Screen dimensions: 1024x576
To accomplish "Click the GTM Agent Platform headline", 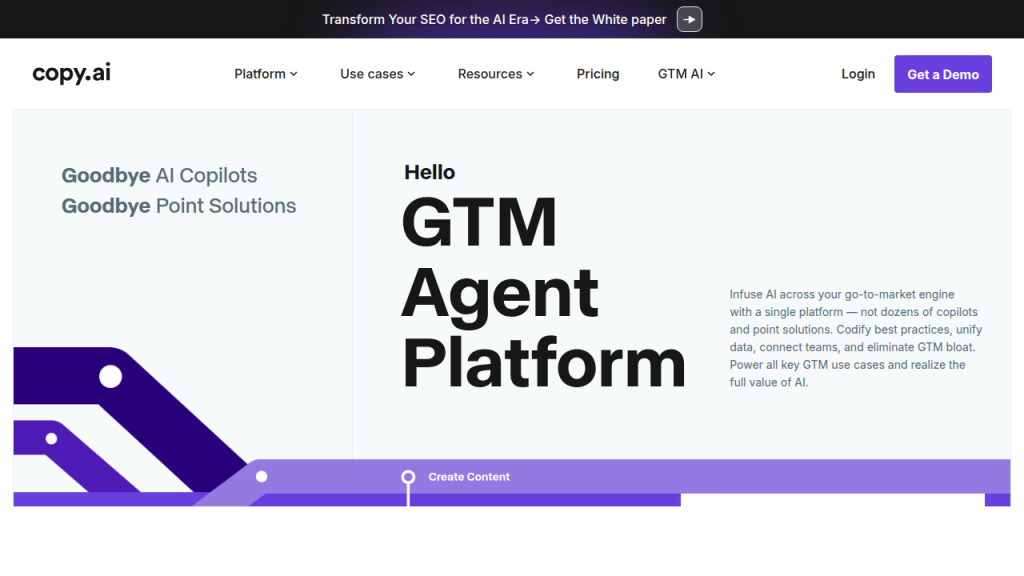I will pos(543,293).
